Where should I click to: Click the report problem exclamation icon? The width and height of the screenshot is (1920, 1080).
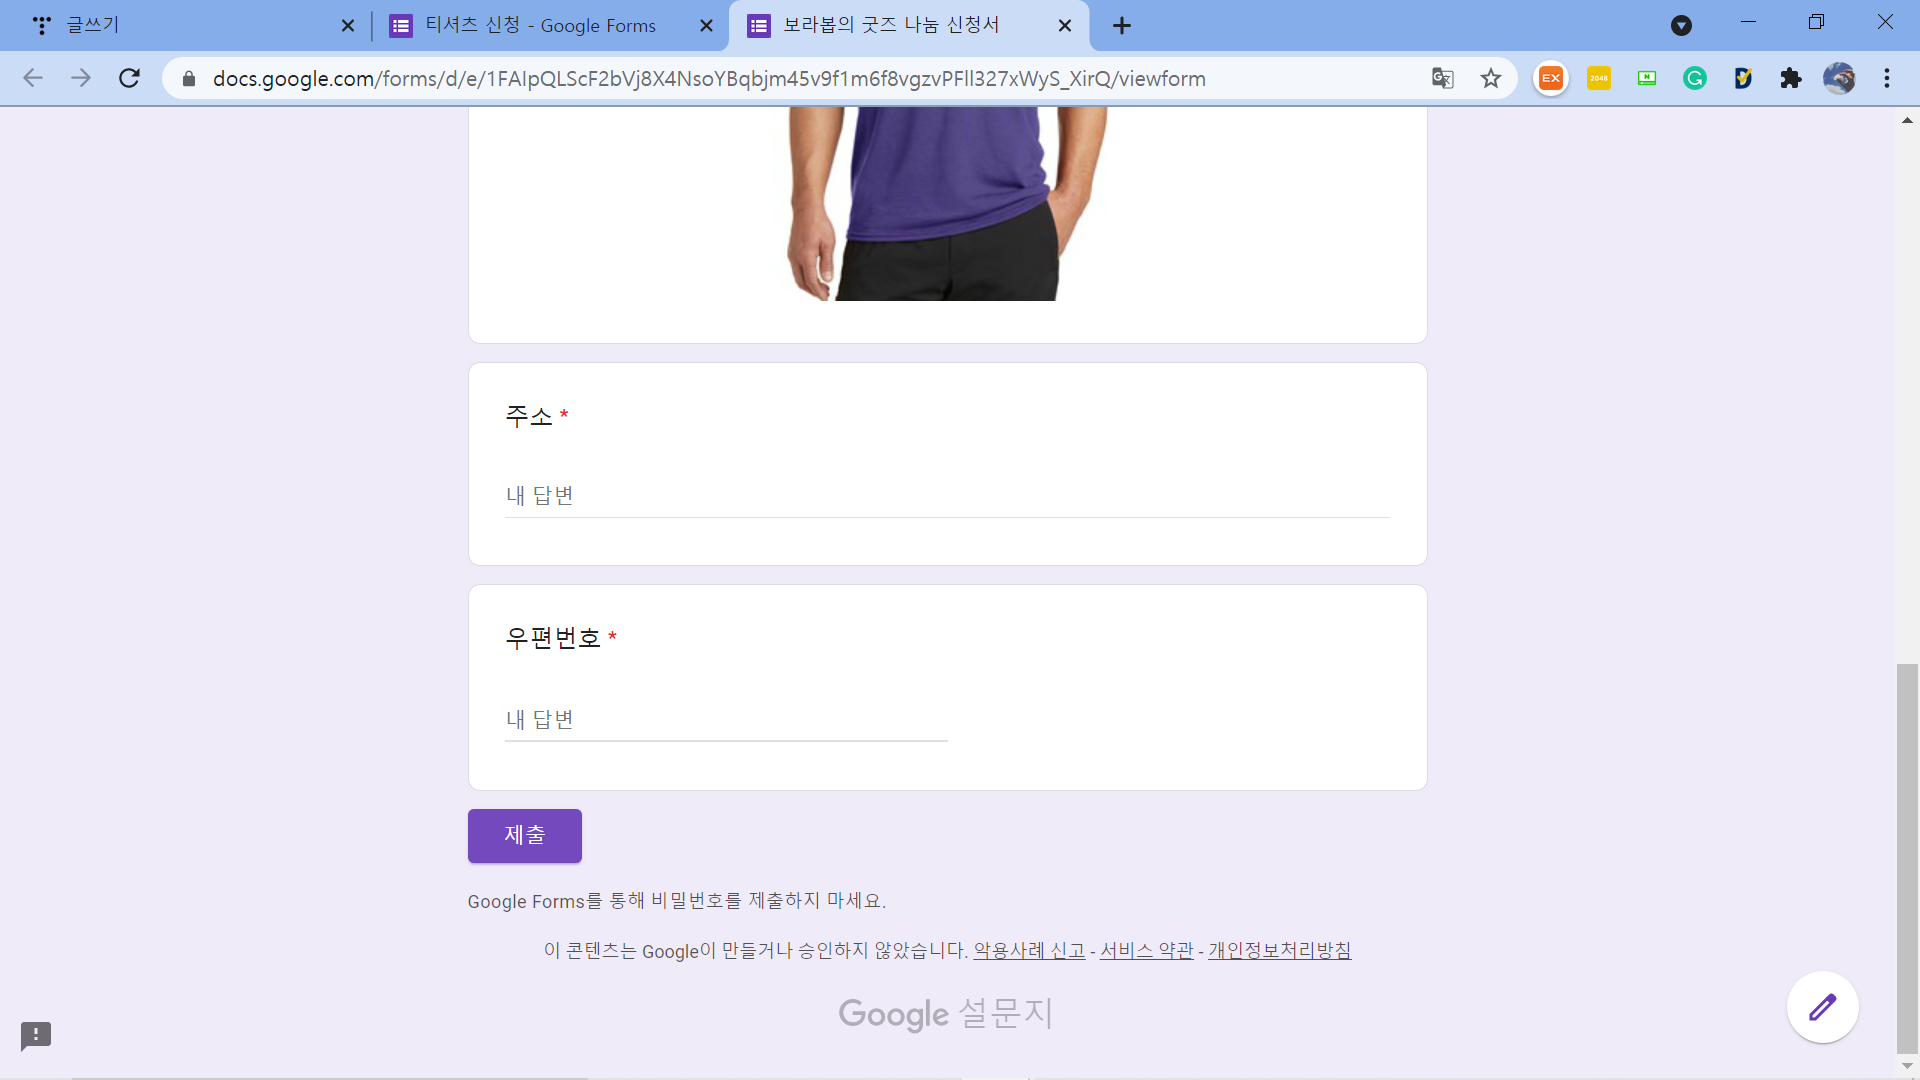pos(36,1035)
